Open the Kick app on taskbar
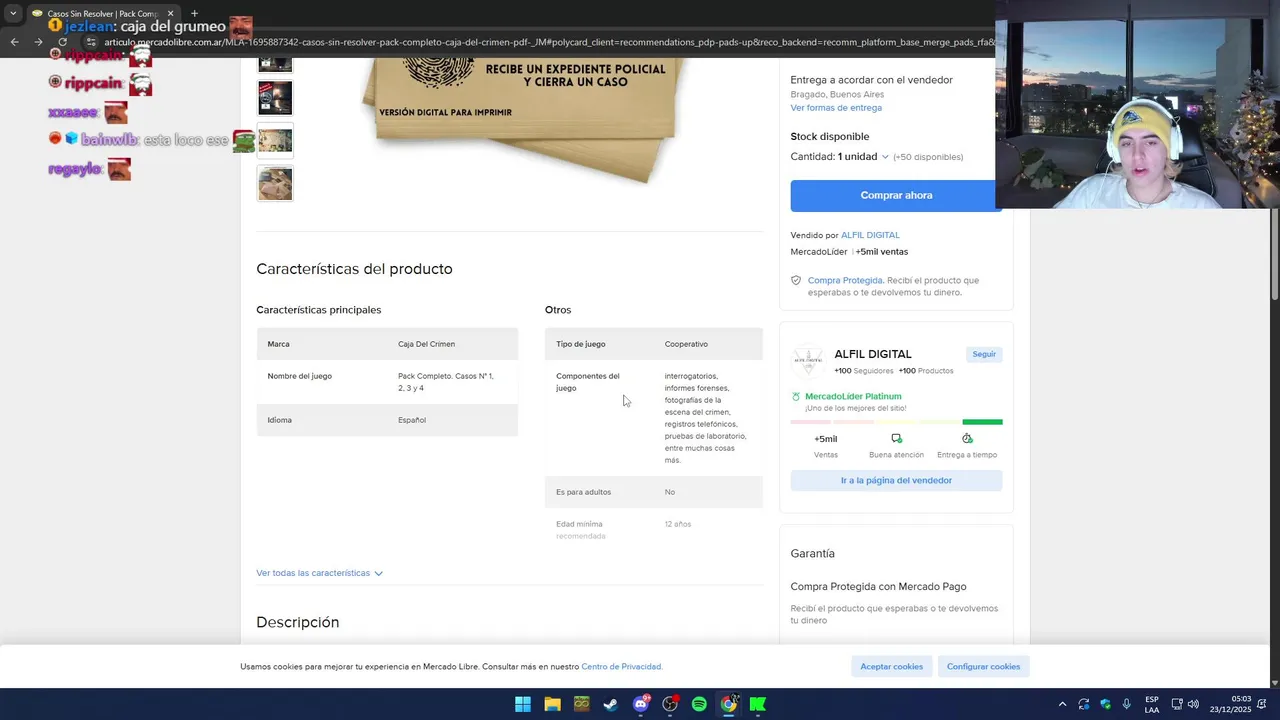The height and width of the screenshot is (720, 1280). coord(758,704)
